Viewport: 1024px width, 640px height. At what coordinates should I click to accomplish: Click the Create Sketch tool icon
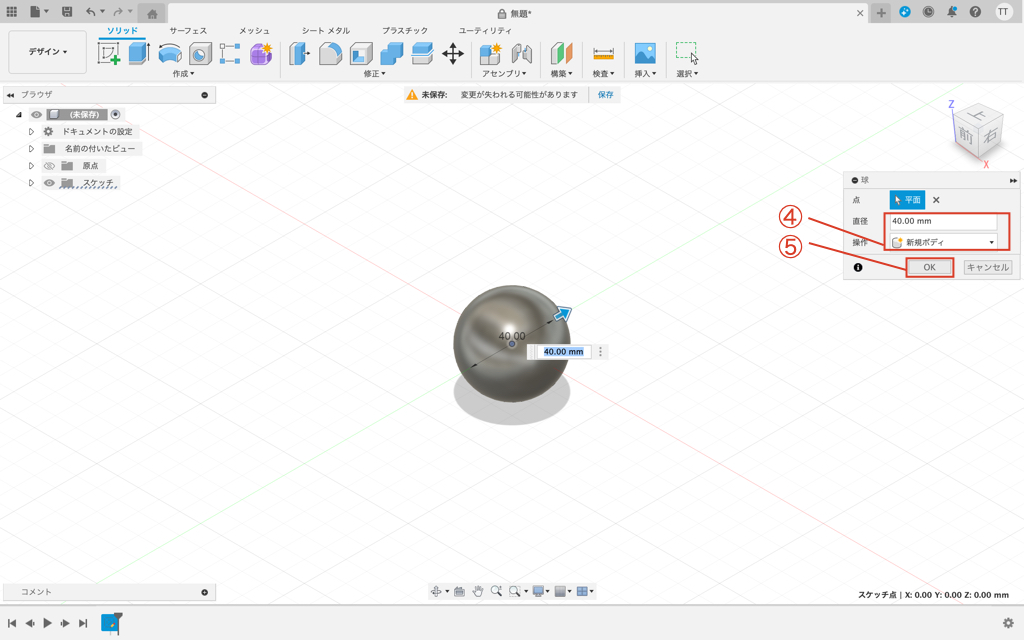click(x=108, y=54)
